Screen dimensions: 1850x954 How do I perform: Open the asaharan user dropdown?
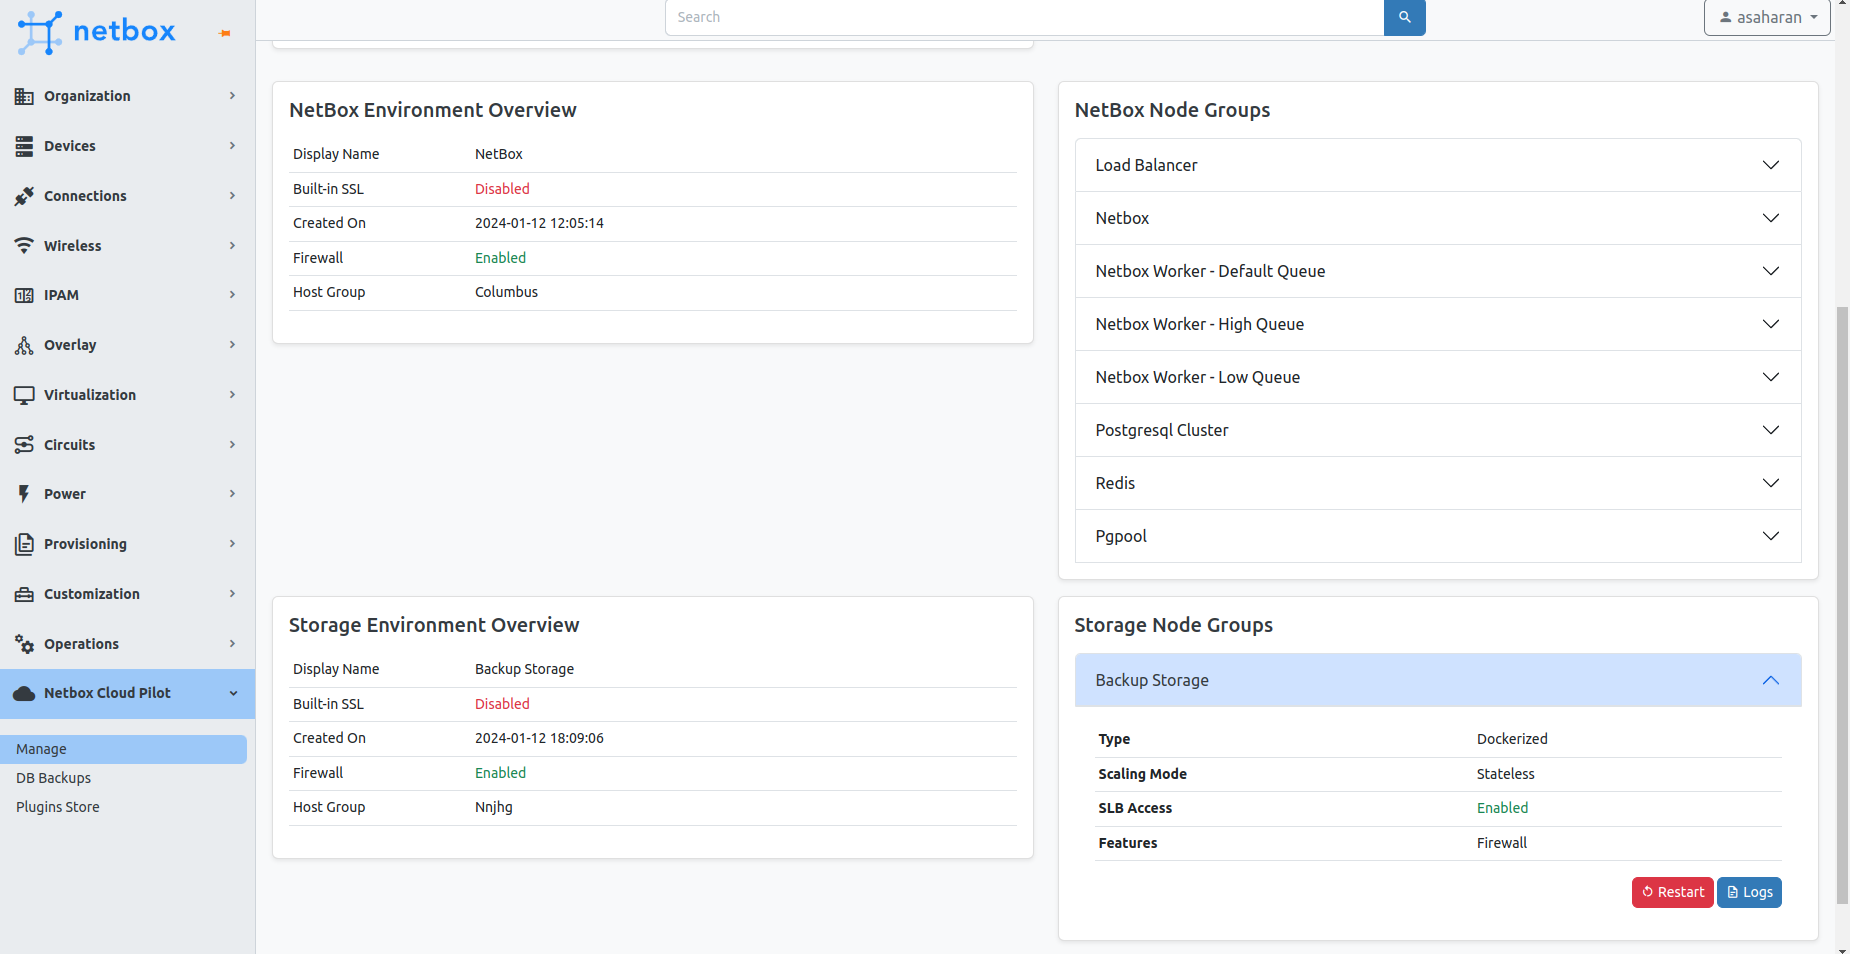(1767, 17)
